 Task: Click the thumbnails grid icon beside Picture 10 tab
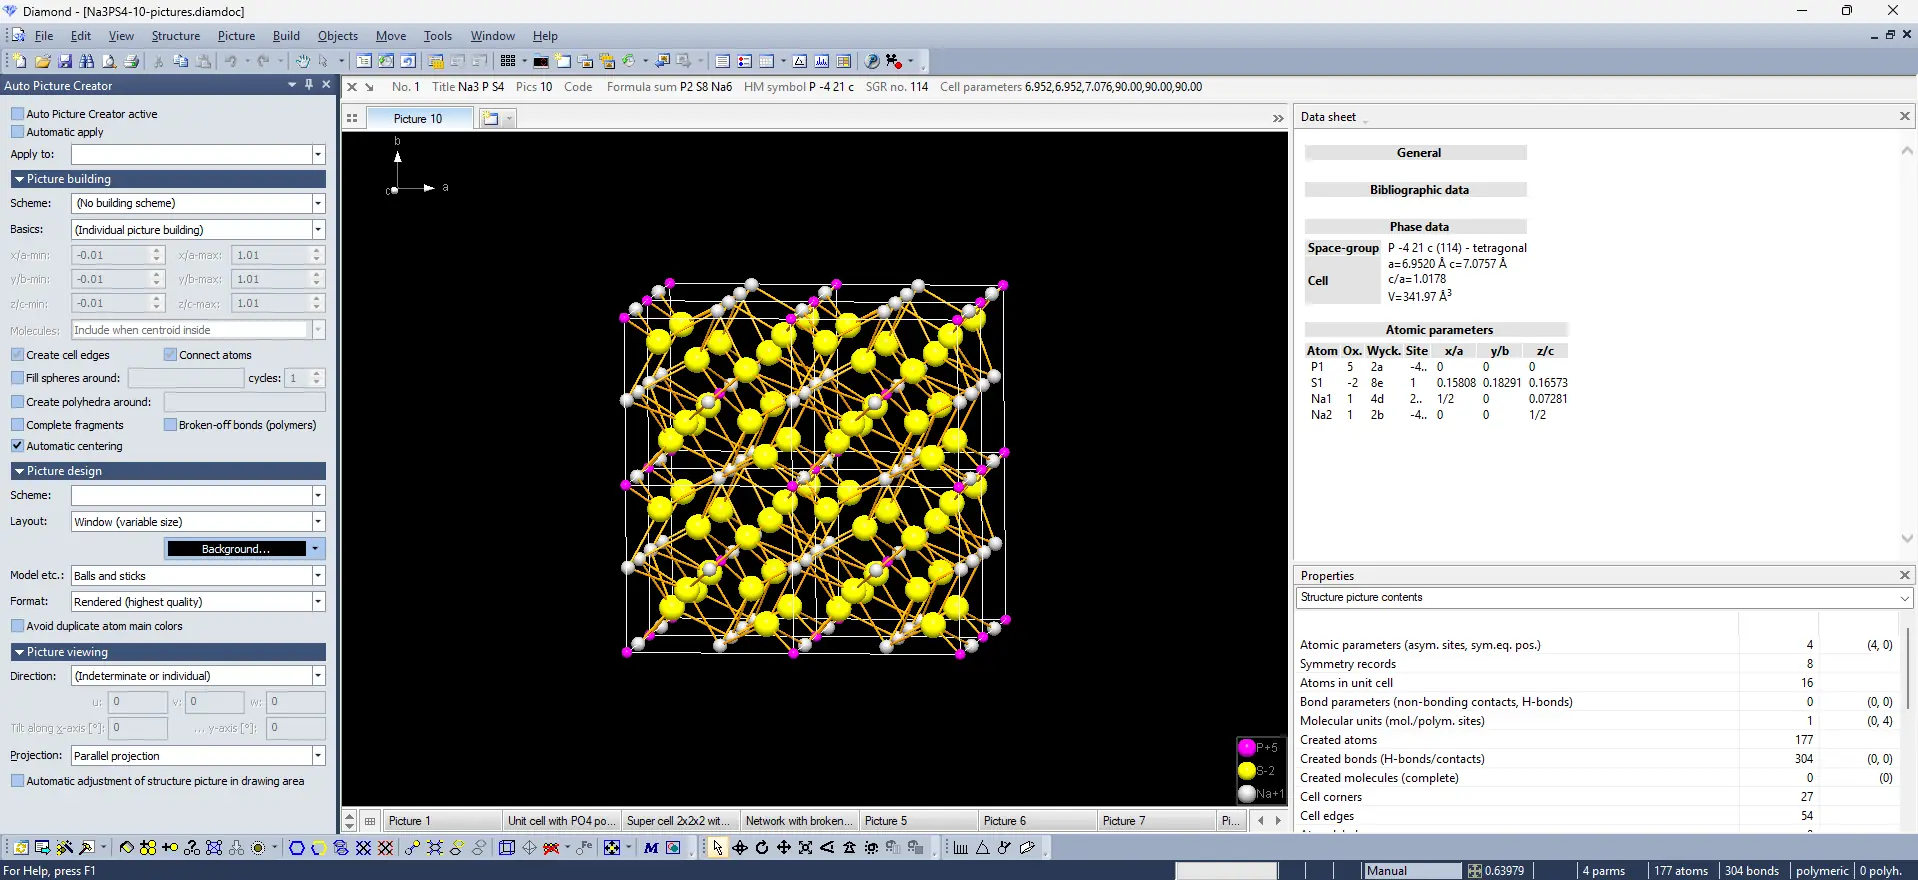click(x=352, y=118)
